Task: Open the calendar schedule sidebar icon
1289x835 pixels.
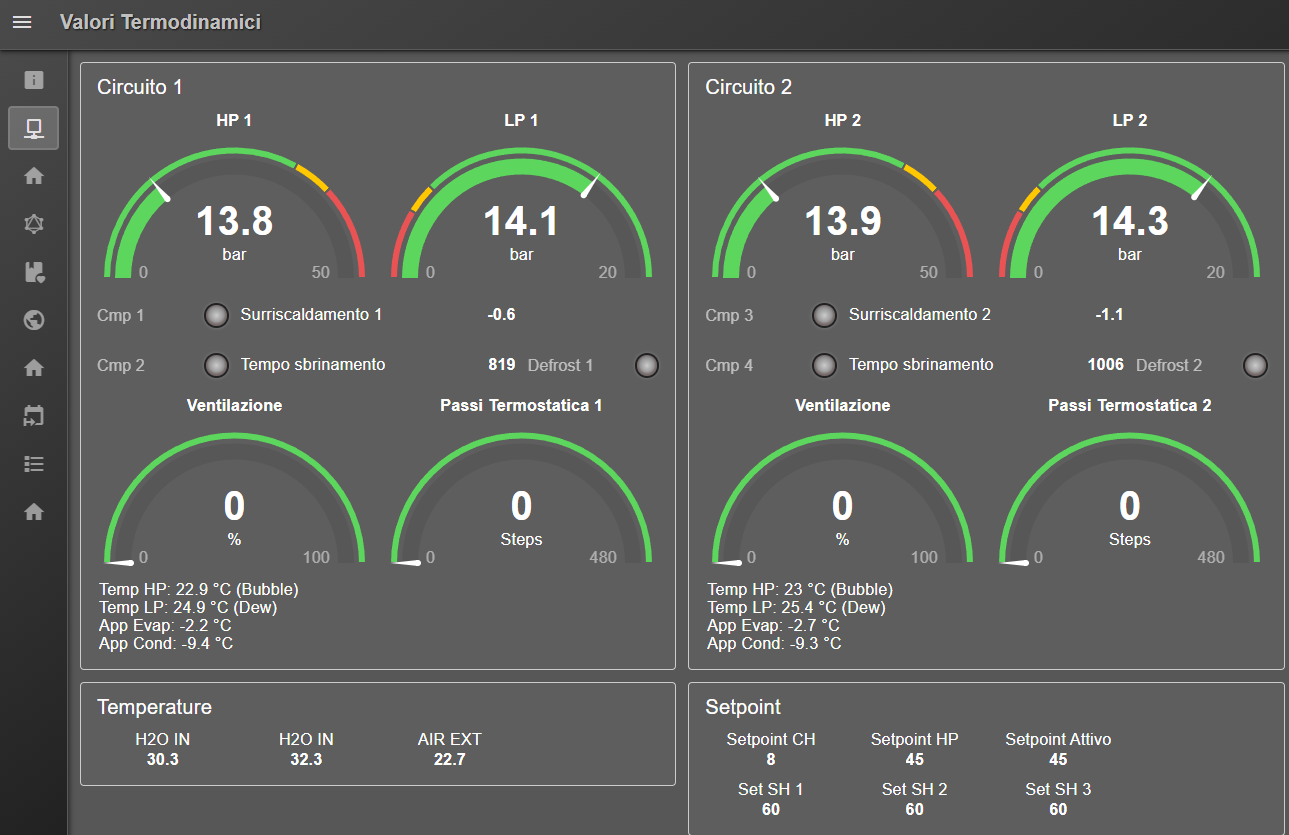Action: coord(34,416)
